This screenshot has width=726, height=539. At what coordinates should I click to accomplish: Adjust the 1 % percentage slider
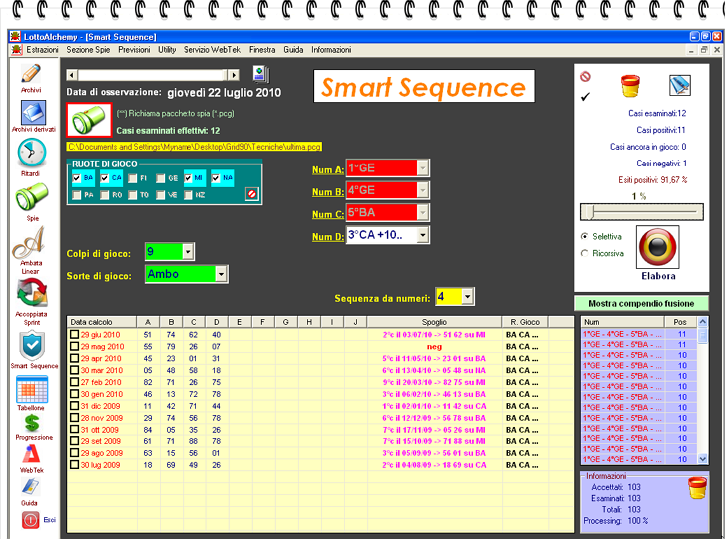(x=642, y=212)
